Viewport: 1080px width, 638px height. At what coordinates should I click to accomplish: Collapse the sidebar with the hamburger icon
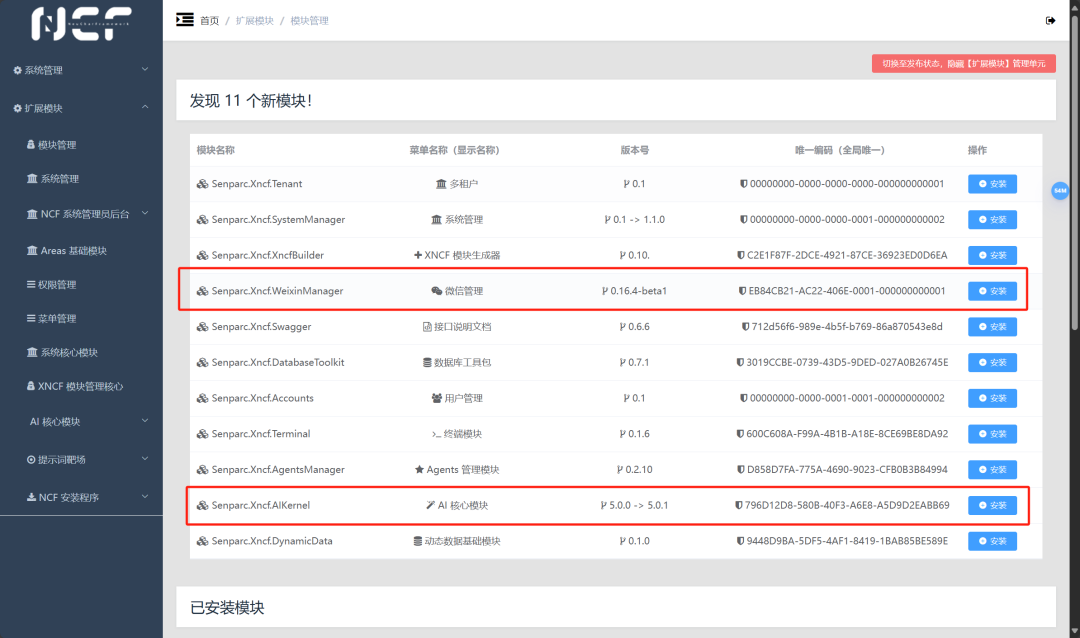pyautogui.click(x=185, y=20)
